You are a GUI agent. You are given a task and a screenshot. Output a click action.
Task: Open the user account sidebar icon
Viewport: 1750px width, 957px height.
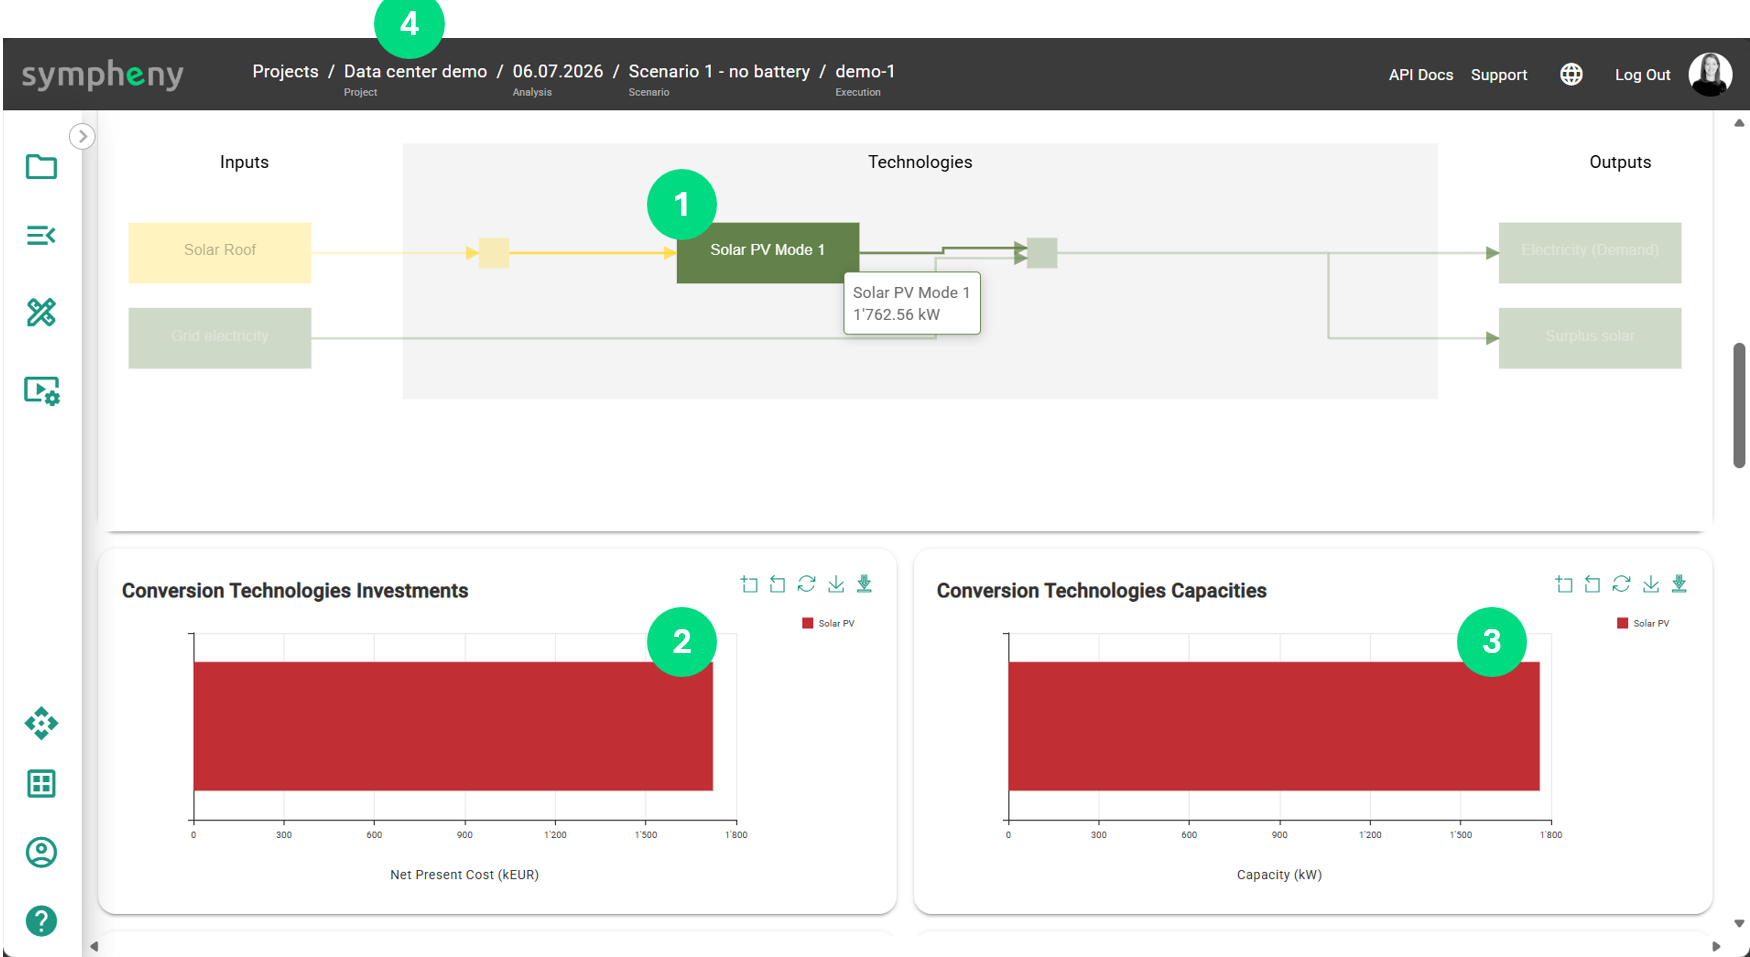point(41,852)
